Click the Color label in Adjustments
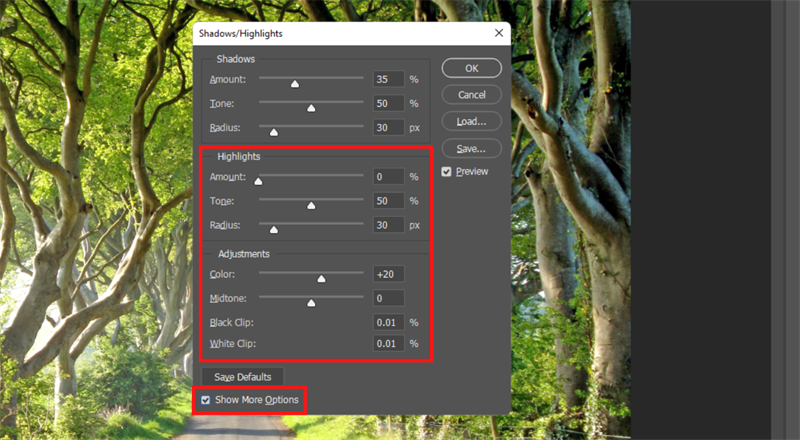This screenshot has width=800, height=440. 222,274
